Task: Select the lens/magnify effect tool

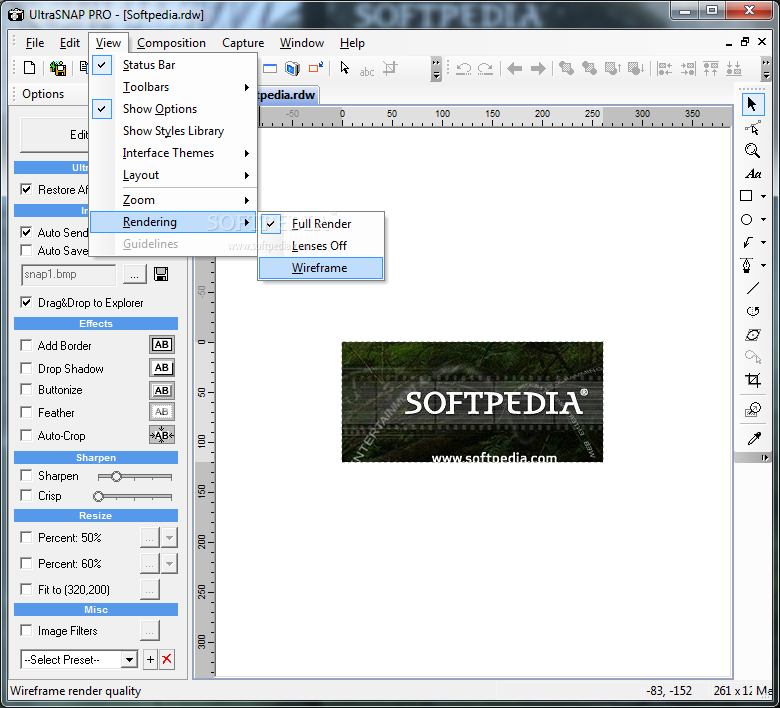Action: 753,409
